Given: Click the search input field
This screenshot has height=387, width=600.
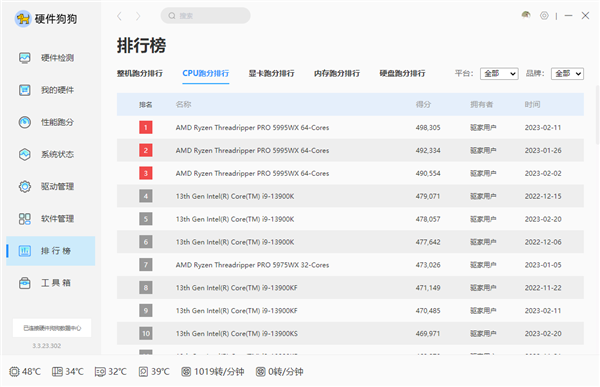Looking at the screenshot, I should 205,16.
